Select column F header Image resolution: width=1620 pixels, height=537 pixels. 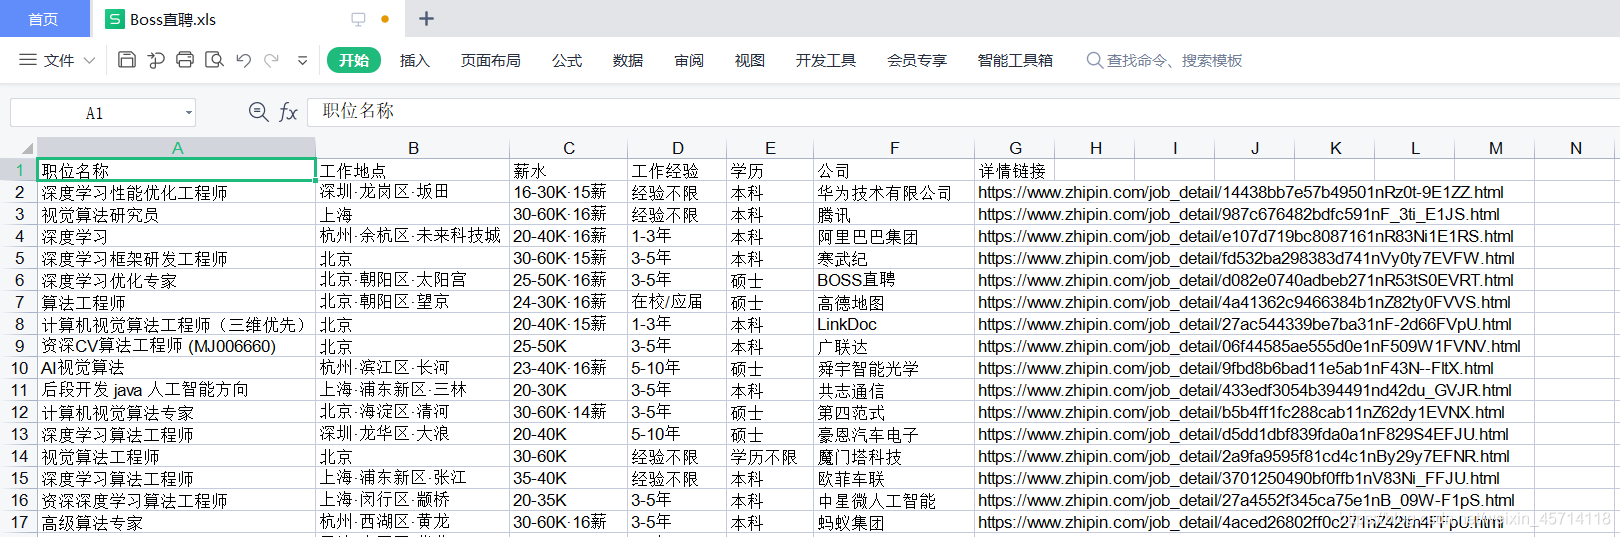[x=894, y=148]
